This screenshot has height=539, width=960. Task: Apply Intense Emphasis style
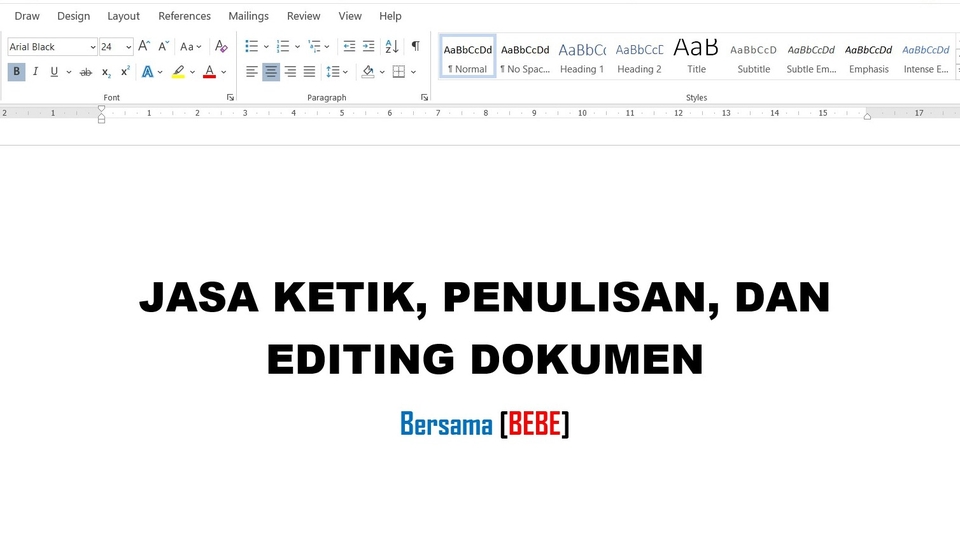point(926,56)
